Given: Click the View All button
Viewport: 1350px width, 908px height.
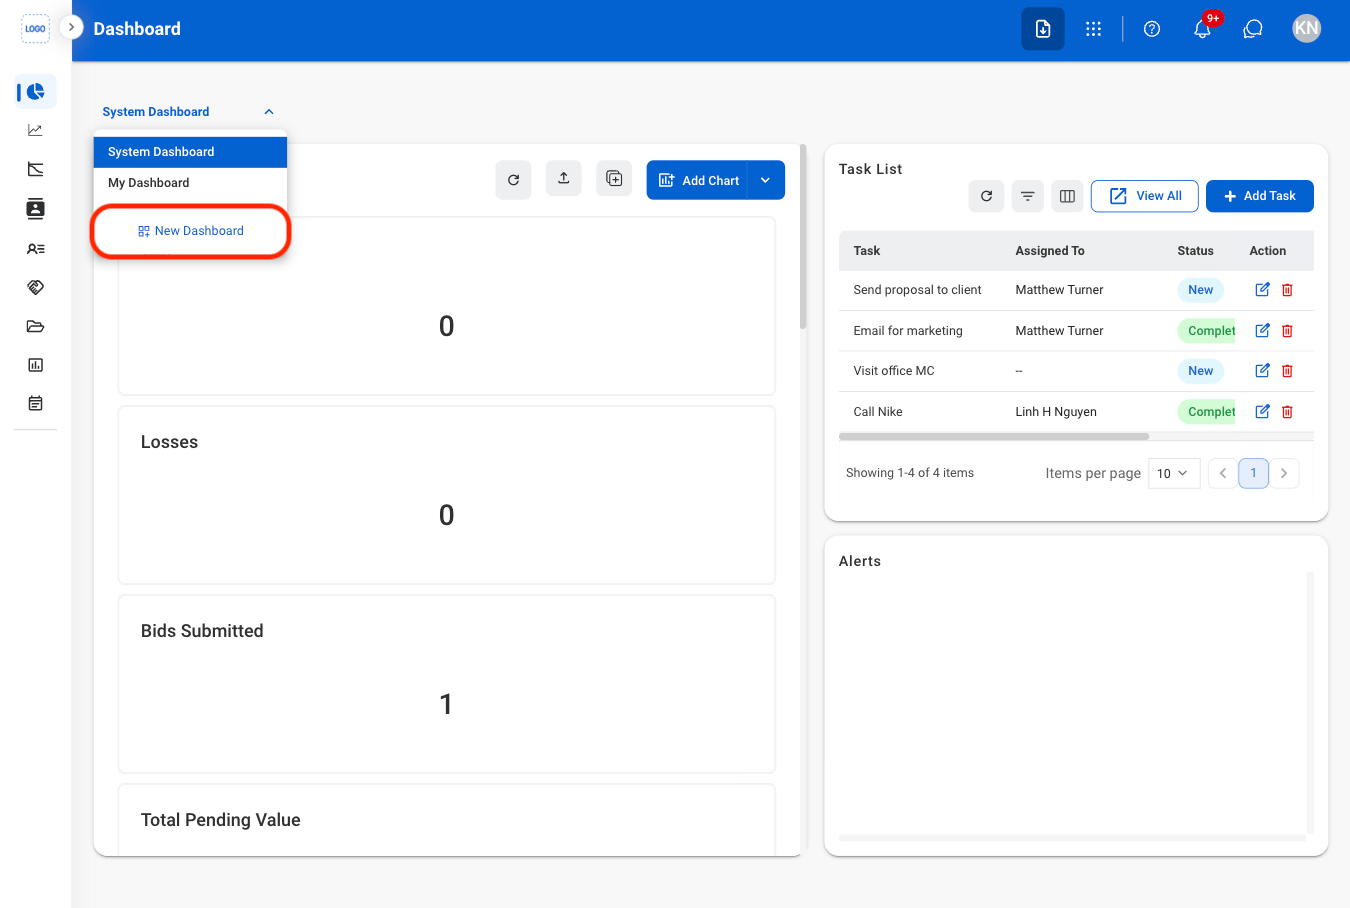Looking at the screenshot, I should coord(1144,196).
